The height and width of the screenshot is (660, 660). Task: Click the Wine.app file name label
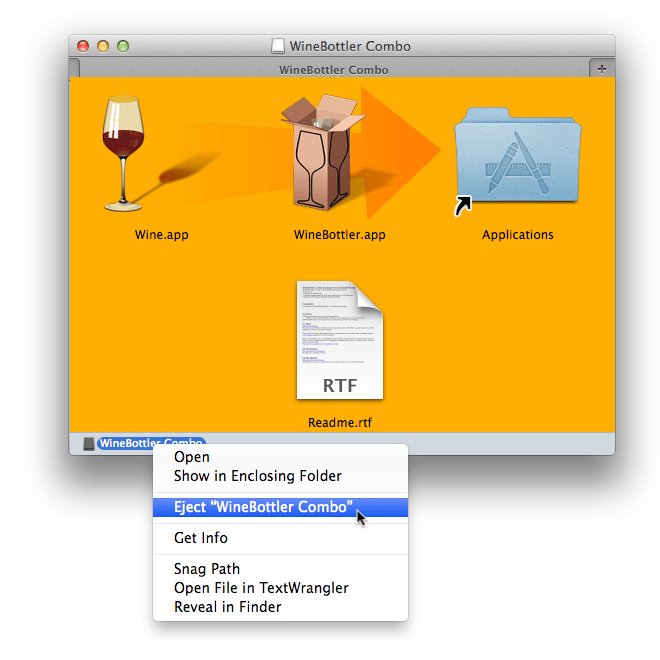click(x=162, y=235)
